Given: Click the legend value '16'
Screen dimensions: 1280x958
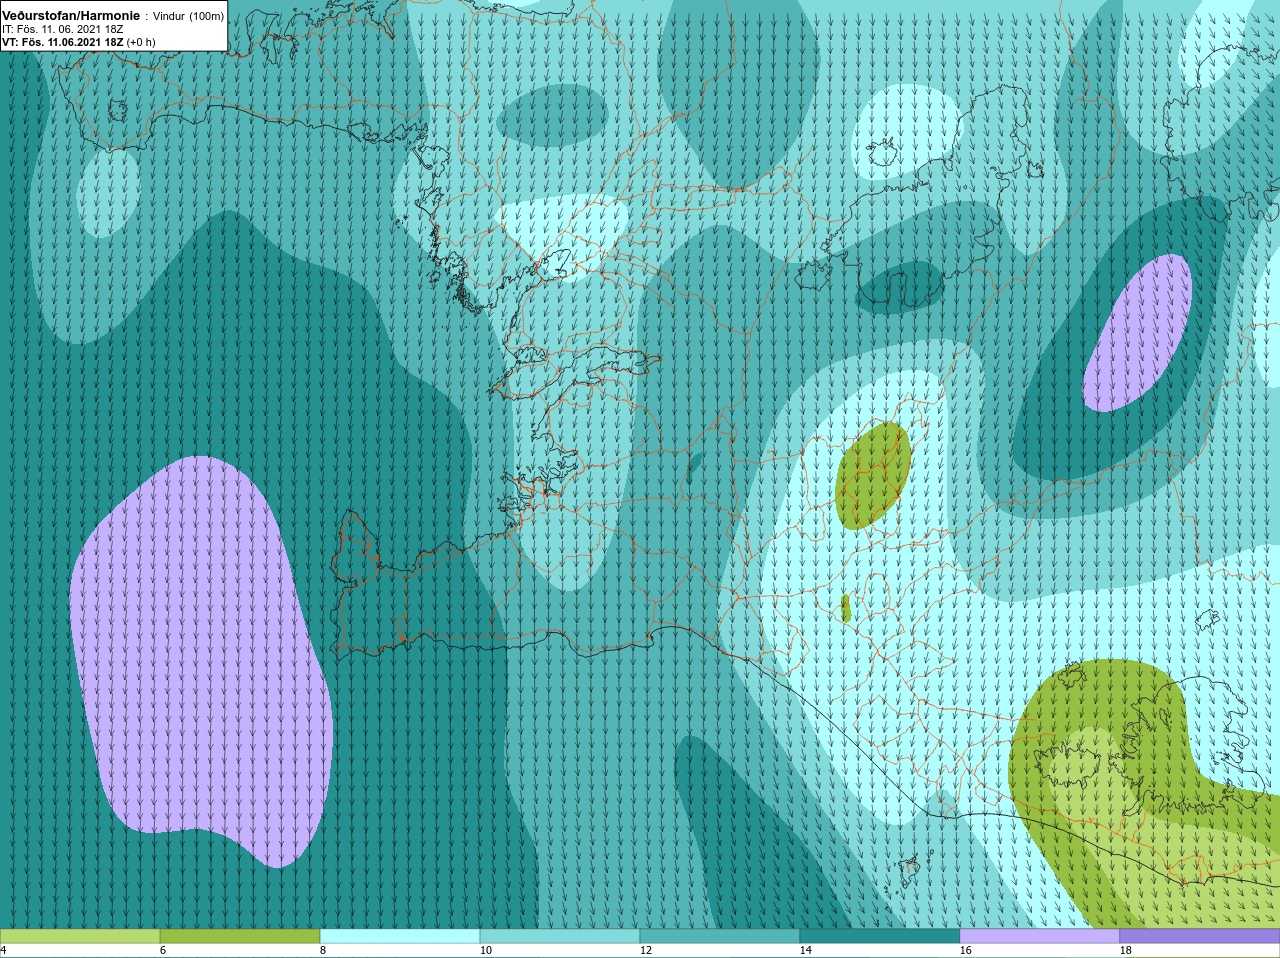Looking at the screenshot, I should (x=966, y=950).
